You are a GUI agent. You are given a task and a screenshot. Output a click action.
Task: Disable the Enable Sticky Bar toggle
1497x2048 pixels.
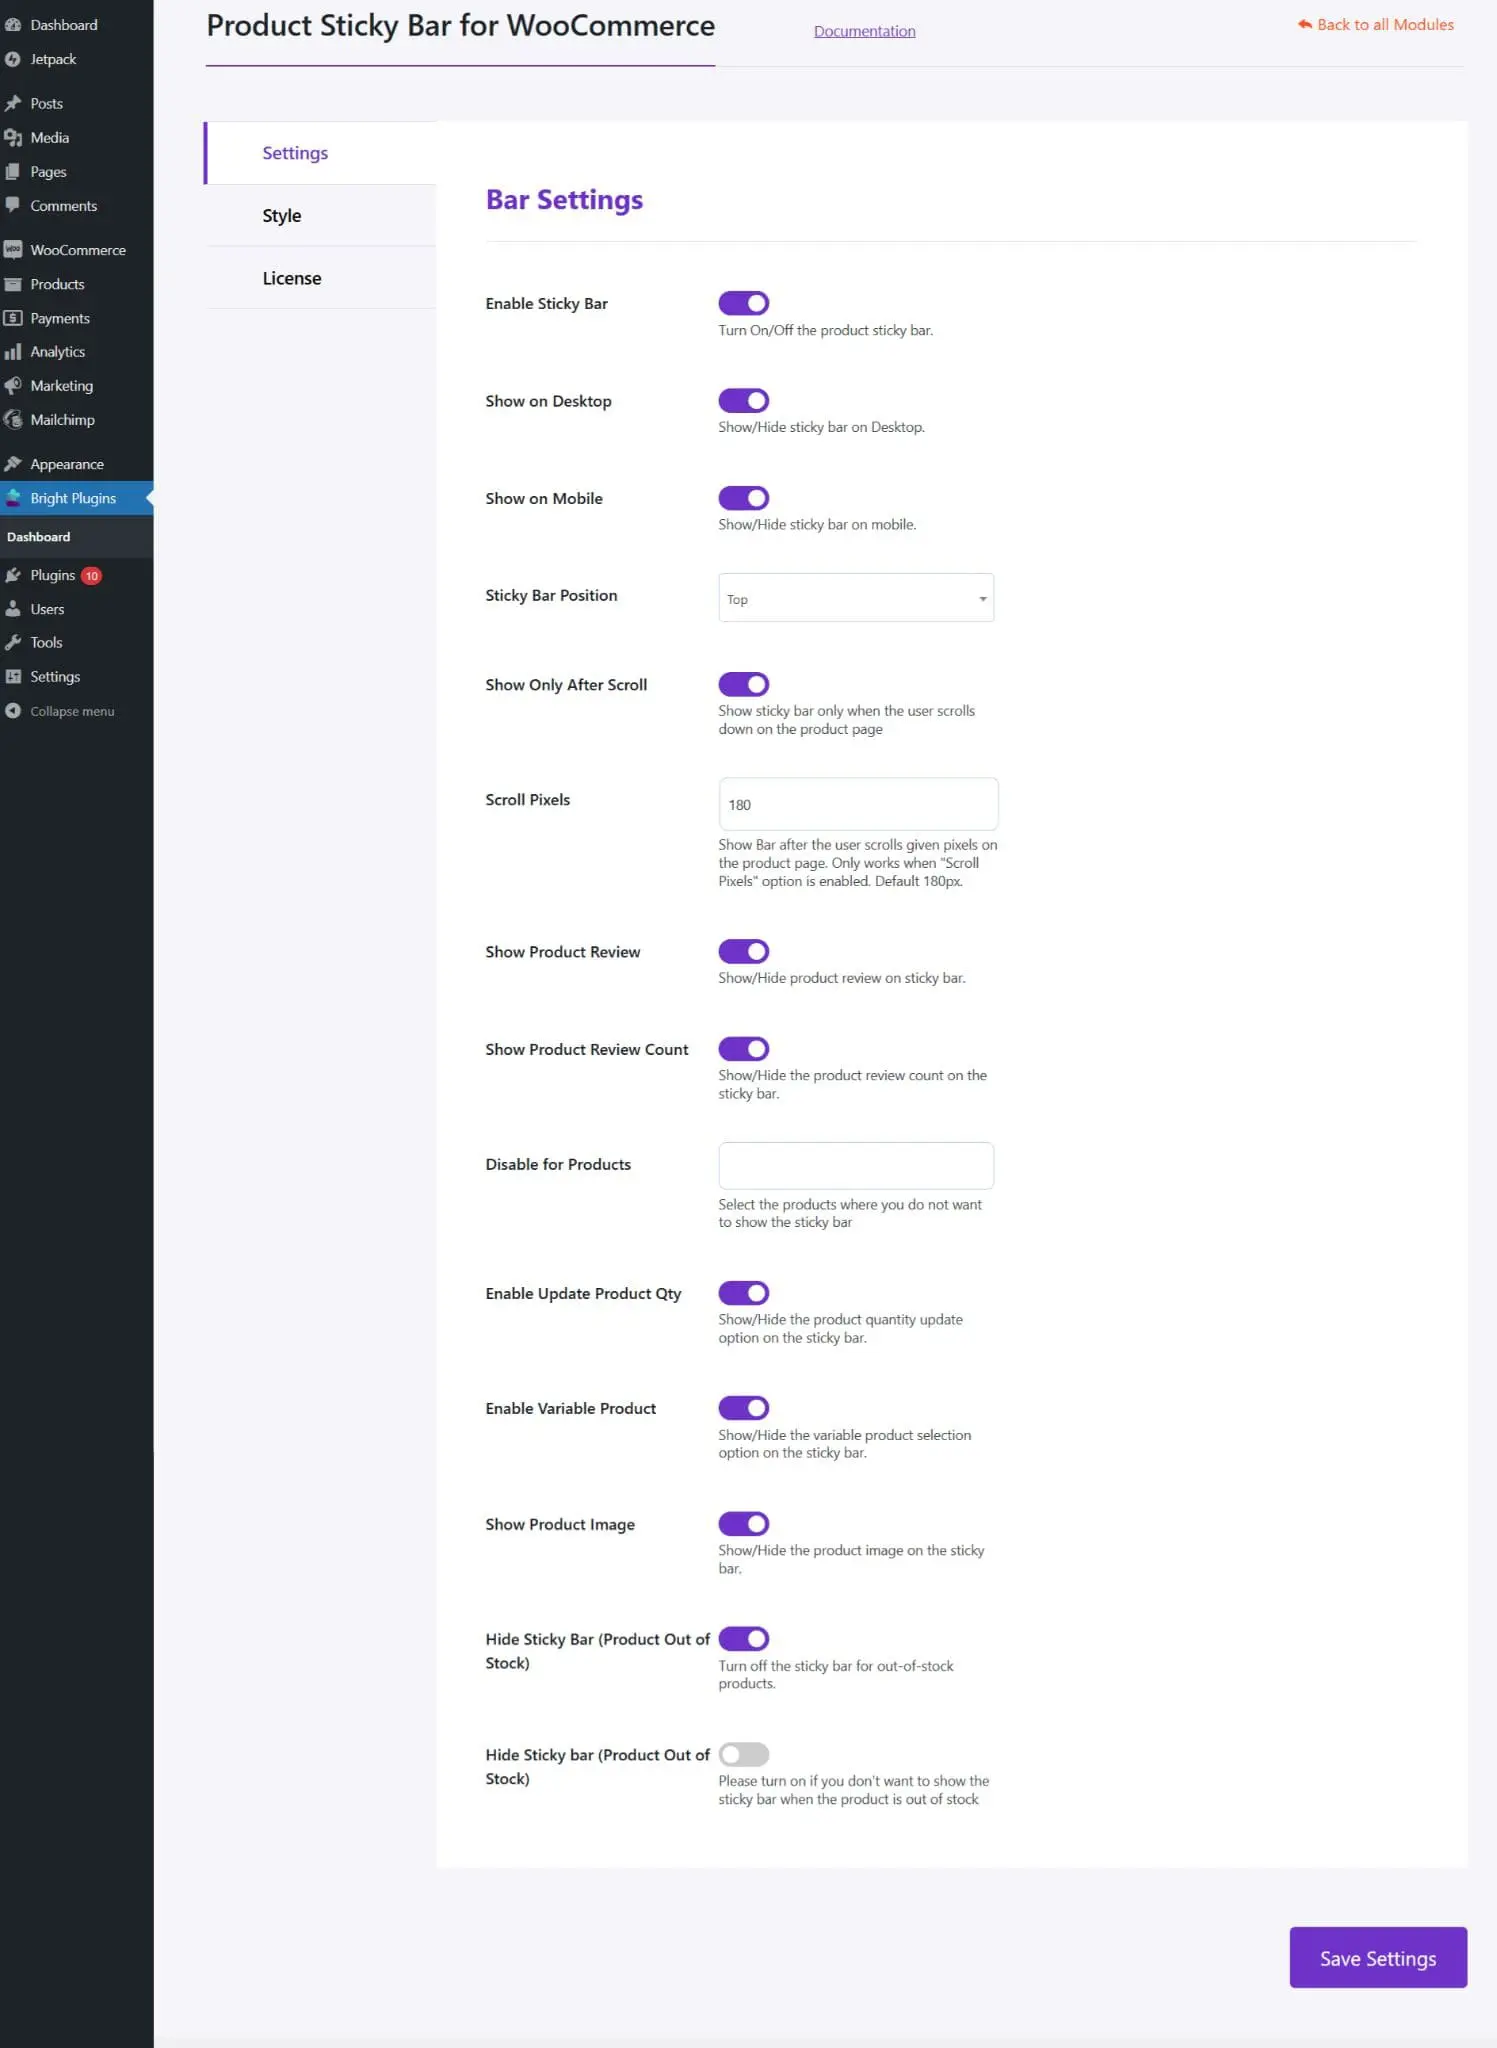pyautogui.click(x=744, y=303)
